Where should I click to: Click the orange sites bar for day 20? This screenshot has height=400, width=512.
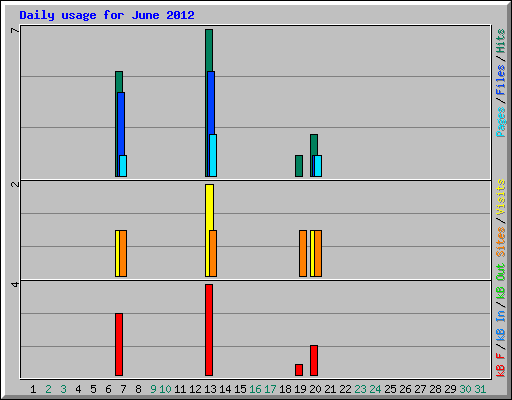(x=318, y=253)
